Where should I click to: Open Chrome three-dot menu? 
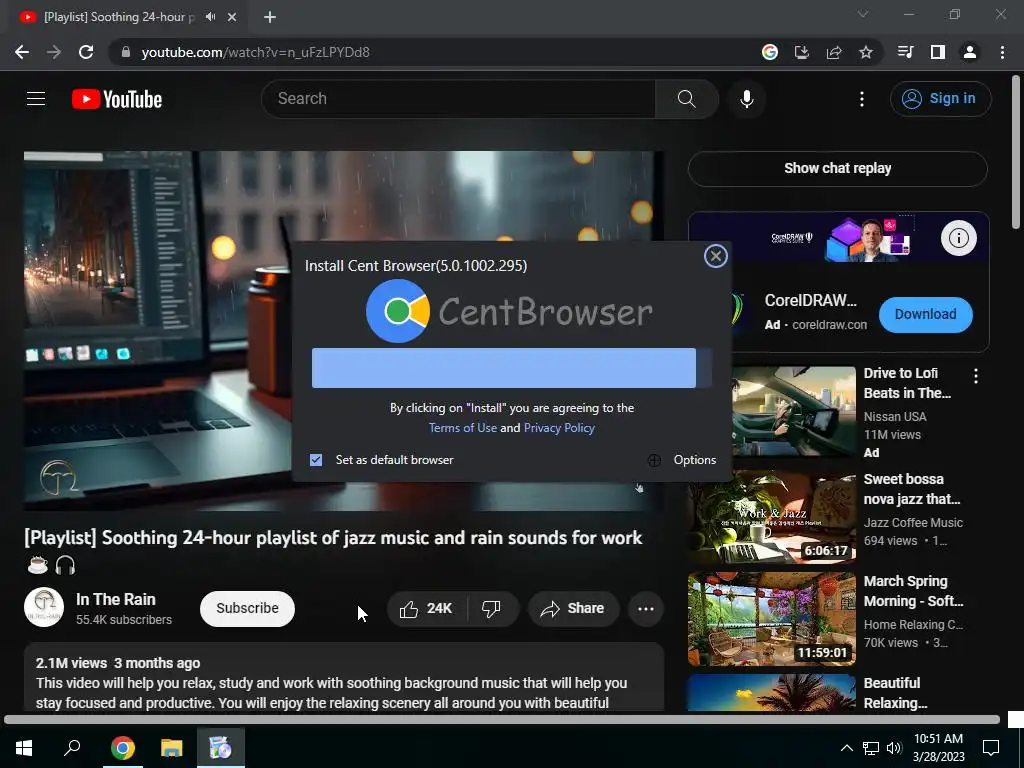click(x=1002, y=52)
